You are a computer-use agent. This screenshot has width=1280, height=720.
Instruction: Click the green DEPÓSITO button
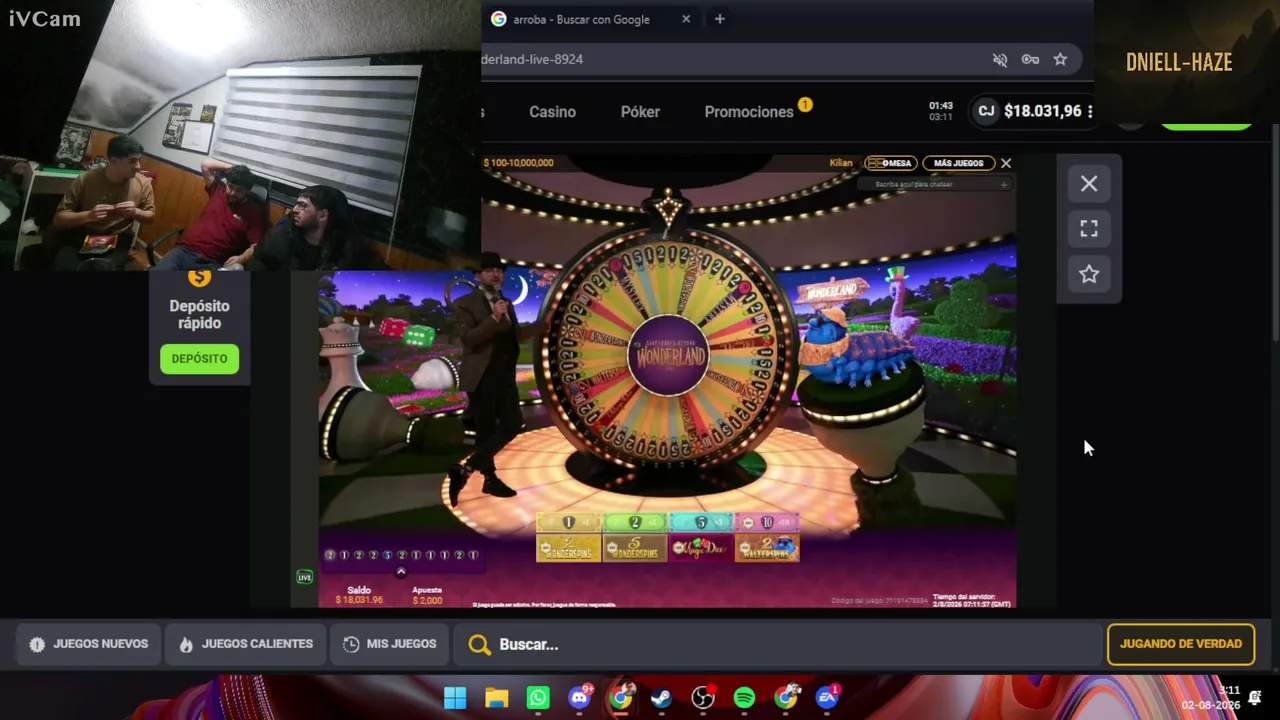(x=199, y=359)
